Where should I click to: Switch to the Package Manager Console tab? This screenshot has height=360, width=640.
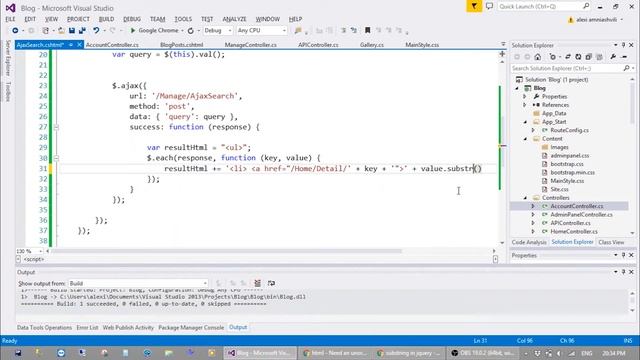191,327
